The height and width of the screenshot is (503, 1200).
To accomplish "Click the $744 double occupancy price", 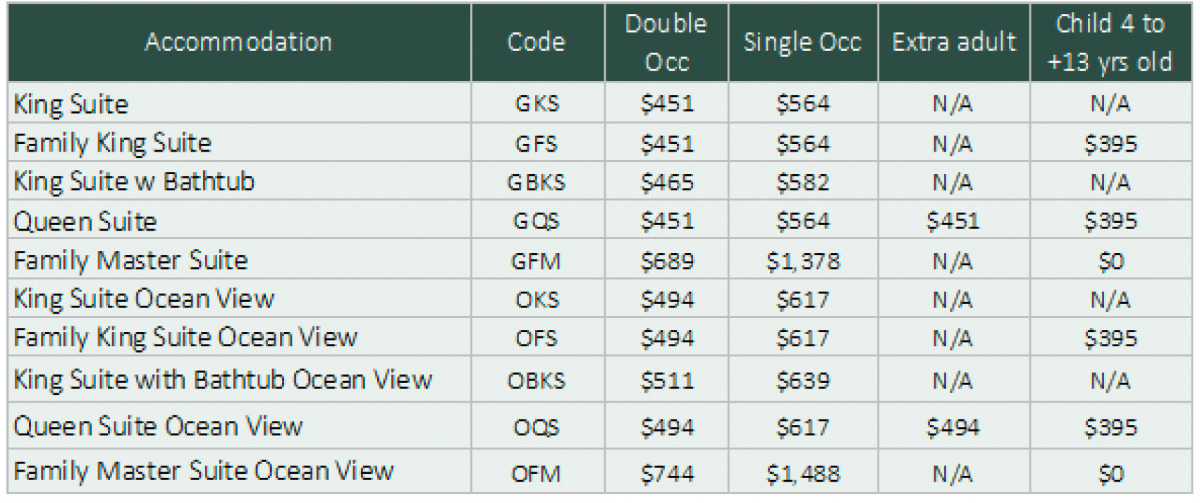I will point(667,473).
